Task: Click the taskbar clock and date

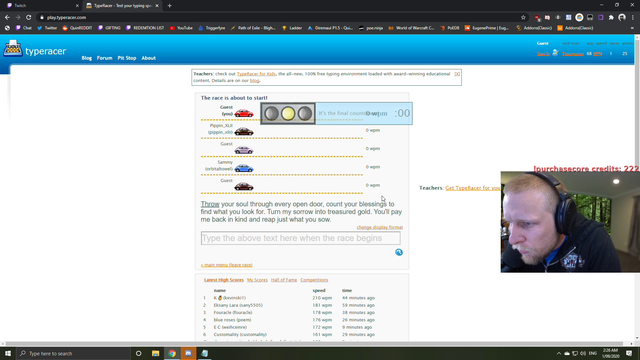Action: click(611, 353)
